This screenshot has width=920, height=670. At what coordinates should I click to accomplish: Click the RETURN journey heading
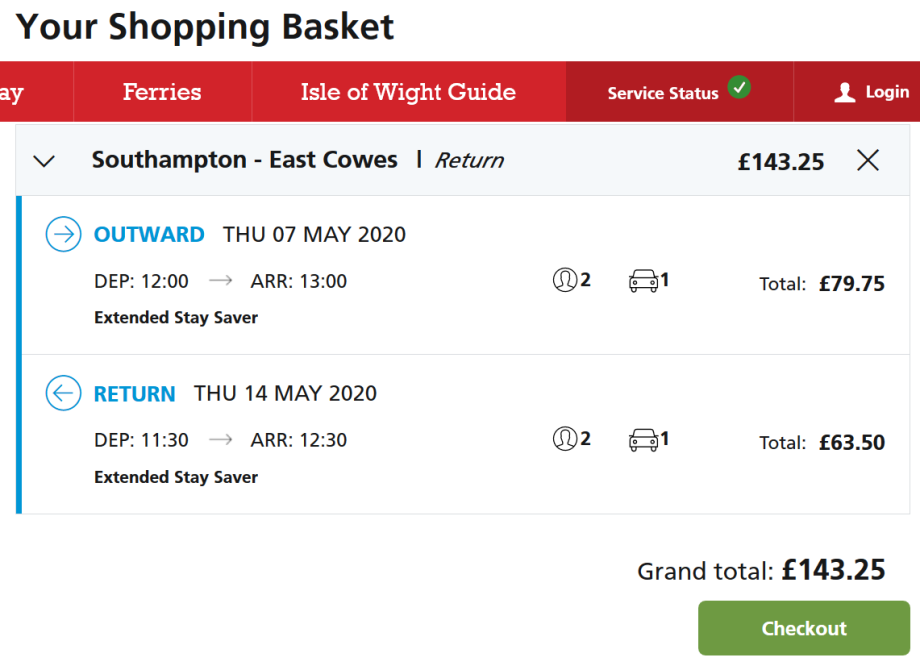point(134,394)
